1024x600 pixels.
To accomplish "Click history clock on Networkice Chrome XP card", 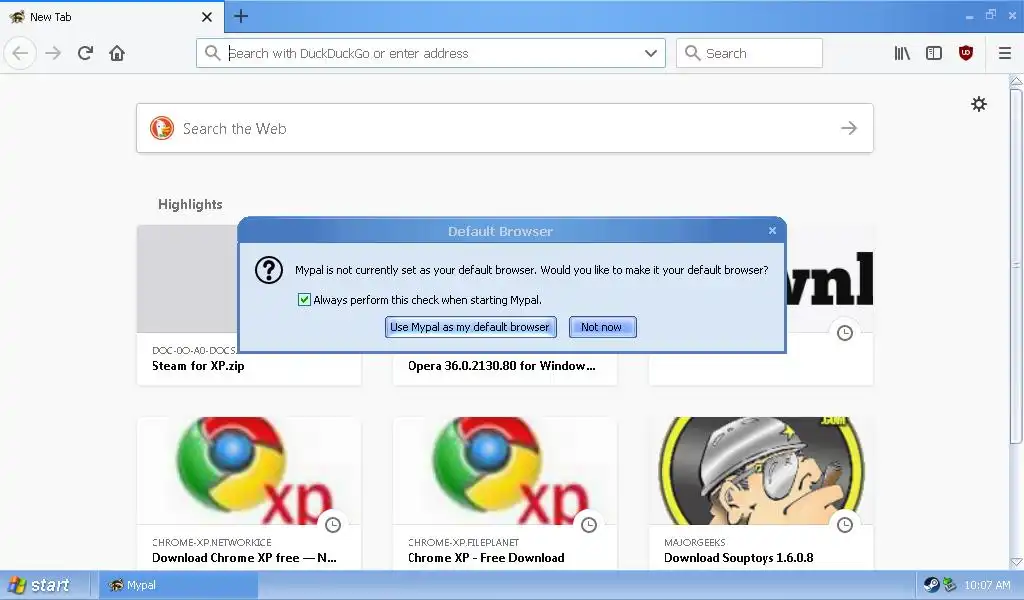I will [x=333, y=524].
